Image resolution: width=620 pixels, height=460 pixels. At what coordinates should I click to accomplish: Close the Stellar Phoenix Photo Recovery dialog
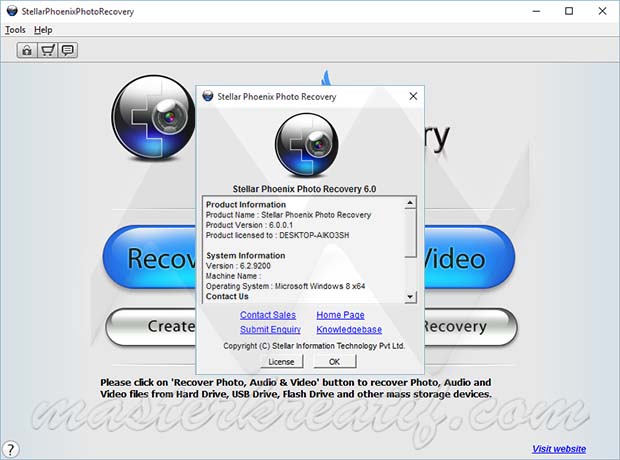point(413,96)
